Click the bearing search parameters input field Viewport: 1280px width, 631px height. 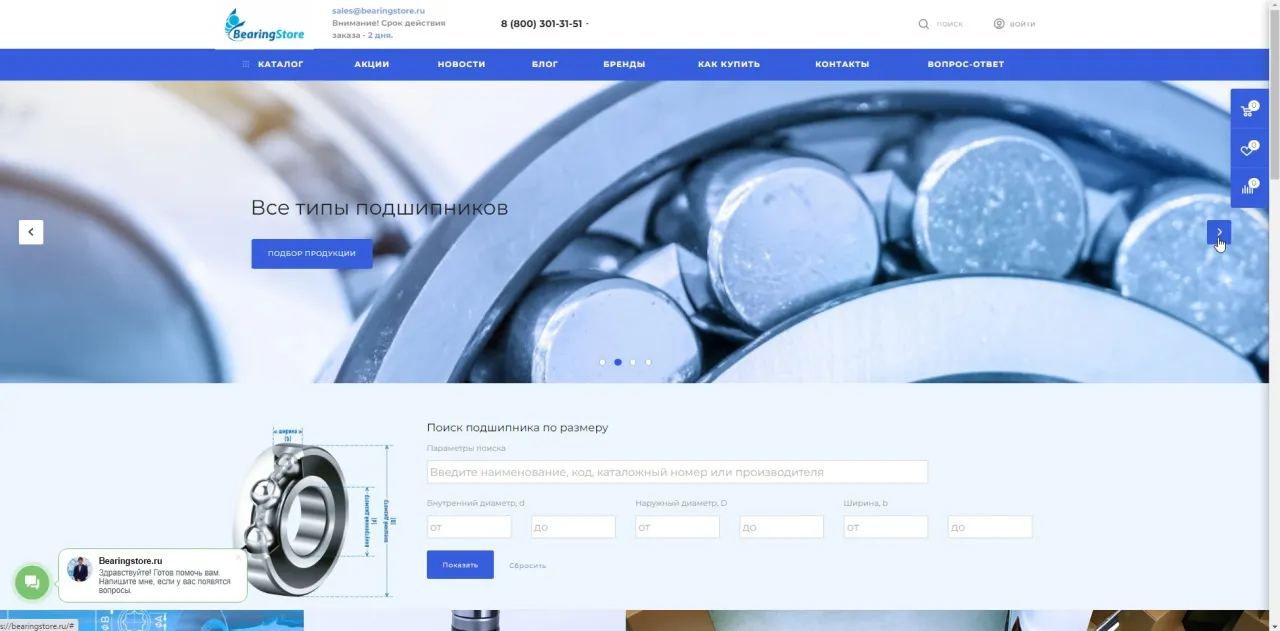(676, 471)
